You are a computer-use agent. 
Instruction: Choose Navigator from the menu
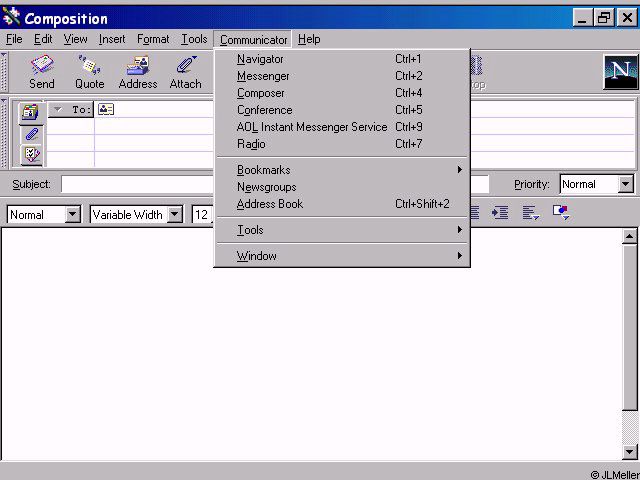[x=342, y=59]
